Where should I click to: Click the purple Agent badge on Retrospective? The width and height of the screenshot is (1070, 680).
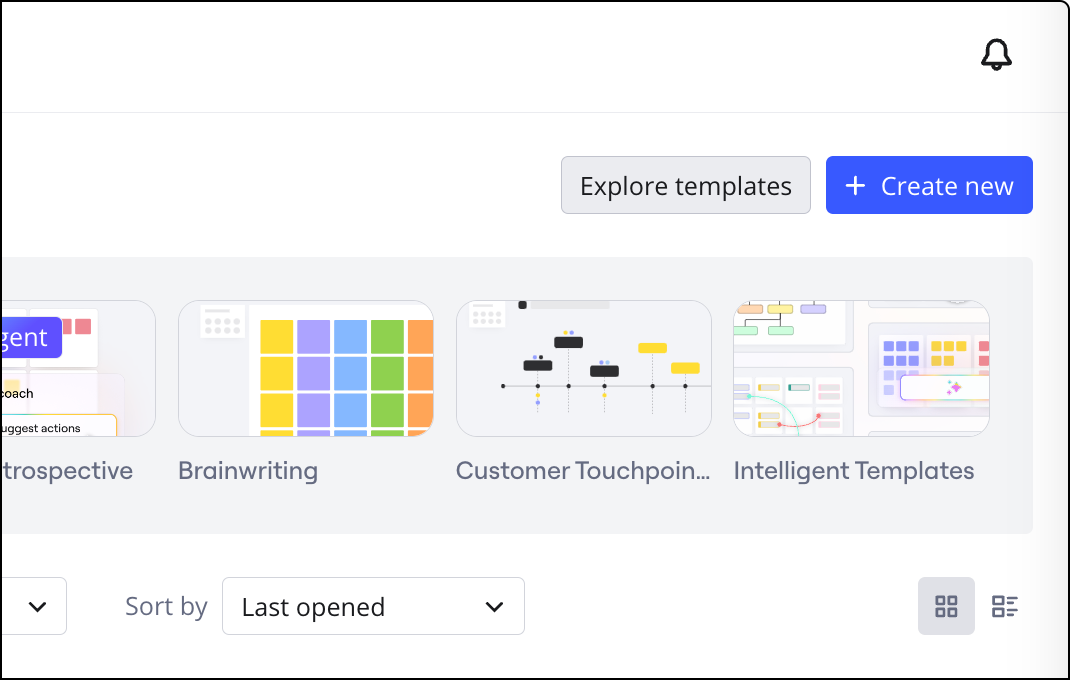pyautogui.click(x=30, y=337)
